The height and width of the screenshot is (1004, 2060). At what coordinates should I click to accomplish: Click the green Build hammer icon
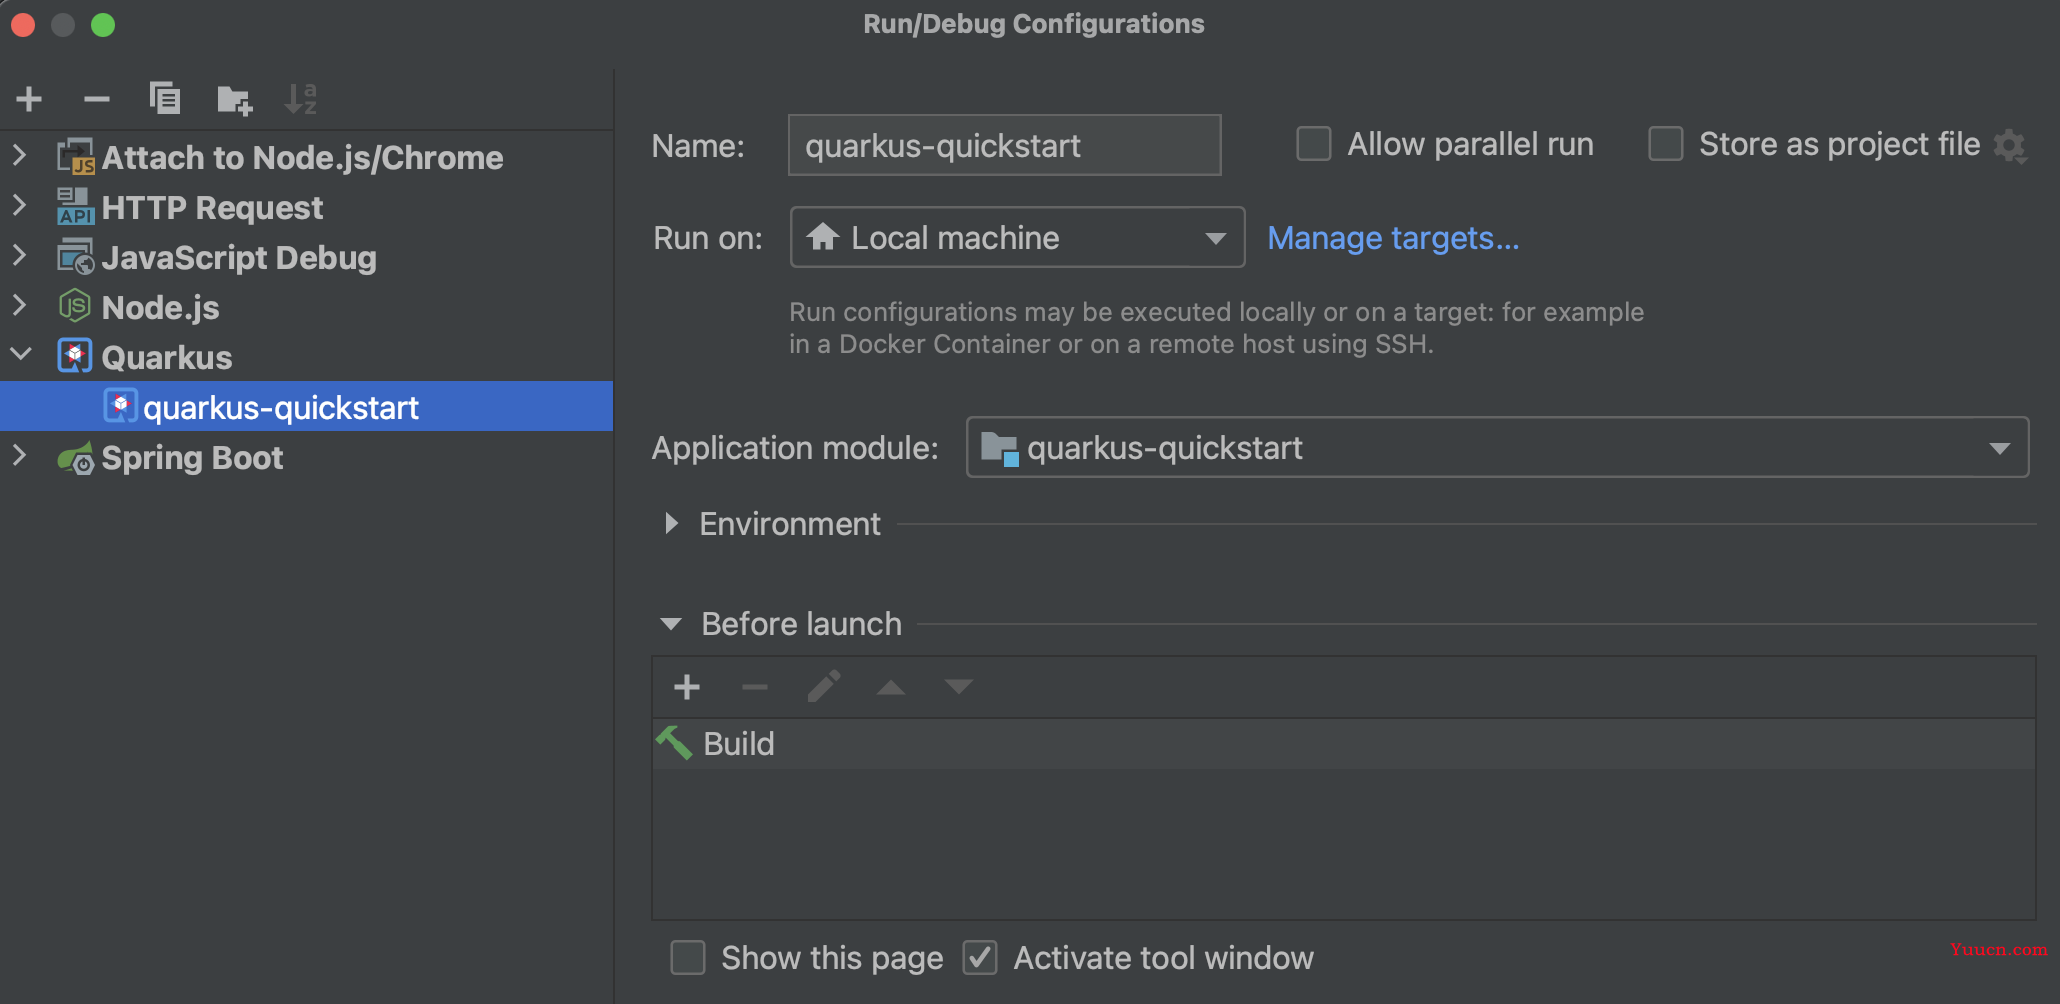pos(674,743)
